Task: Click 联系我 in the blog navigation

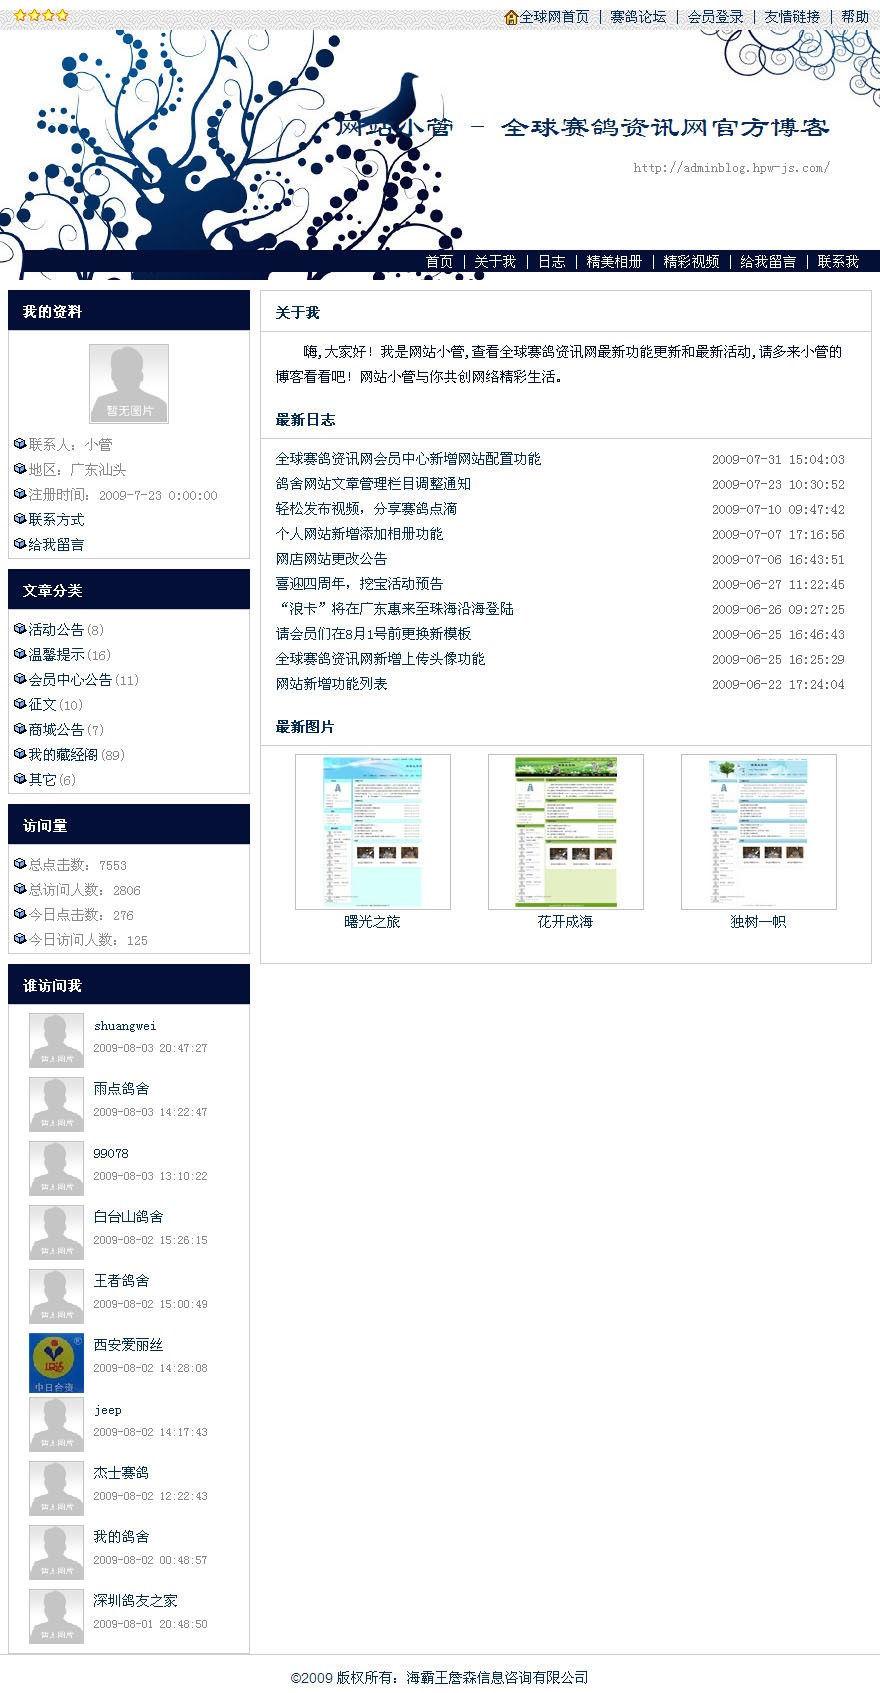Action: [x=838, y=262]
